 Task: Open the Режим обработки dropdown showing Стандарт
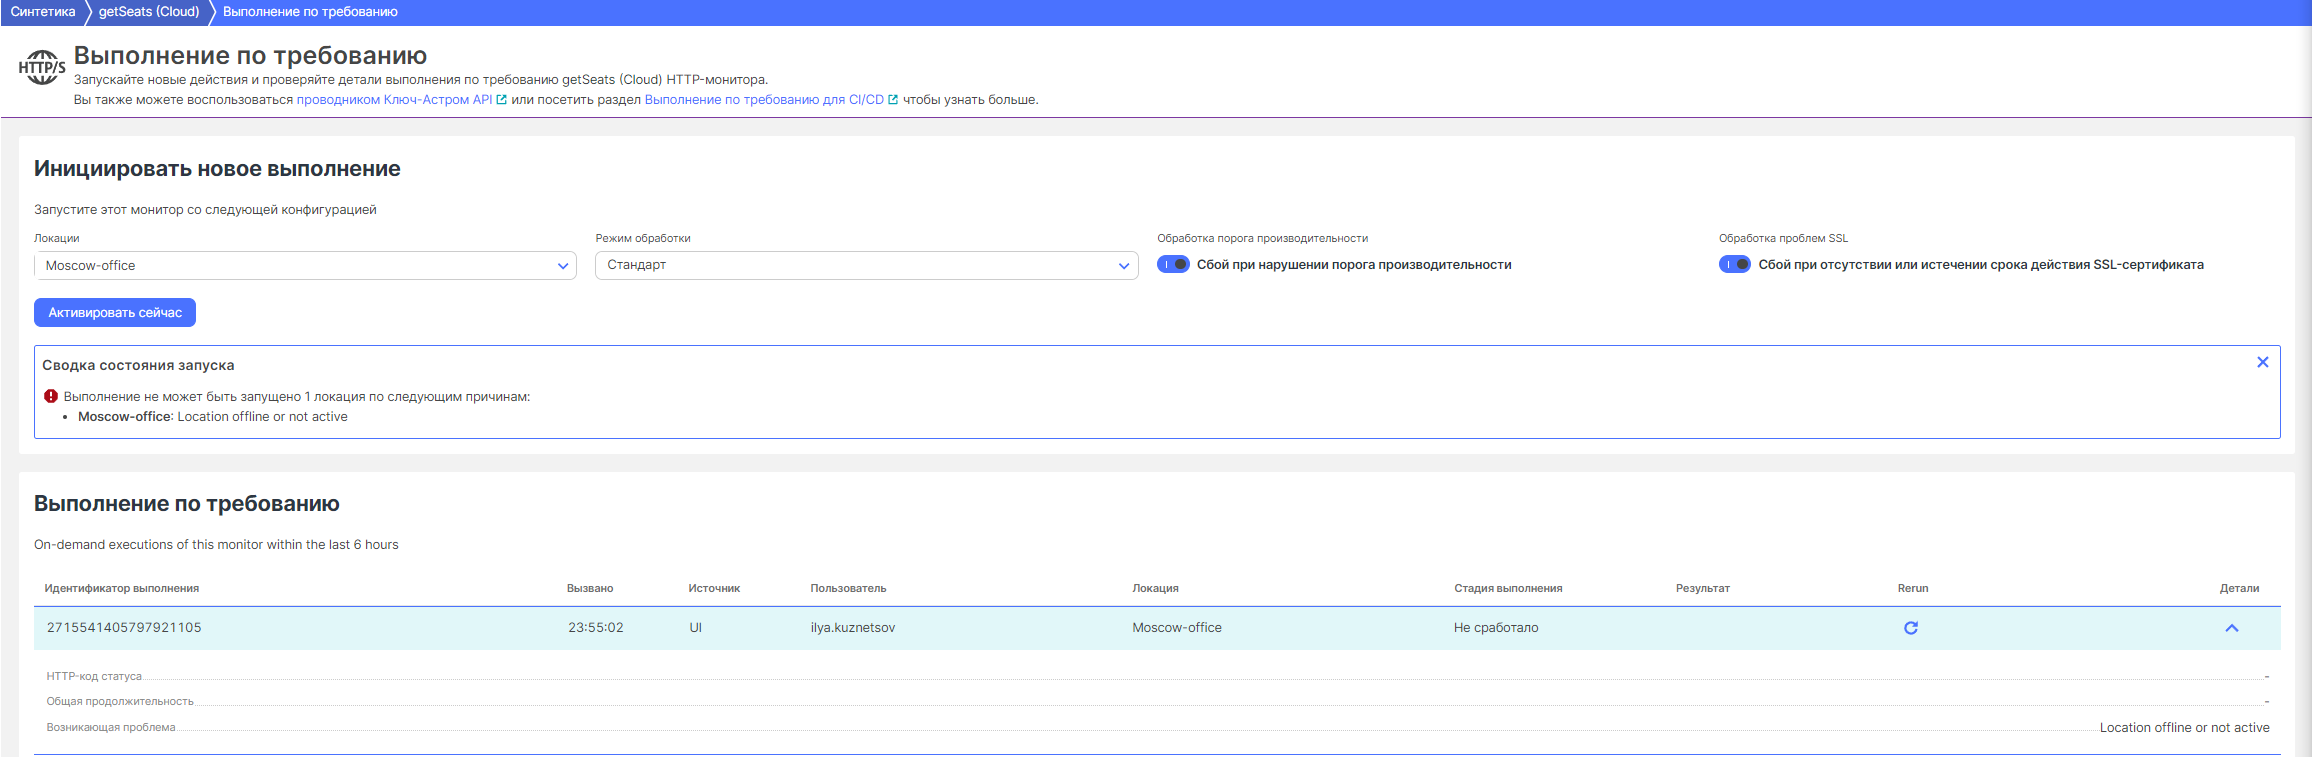(866, 265)
